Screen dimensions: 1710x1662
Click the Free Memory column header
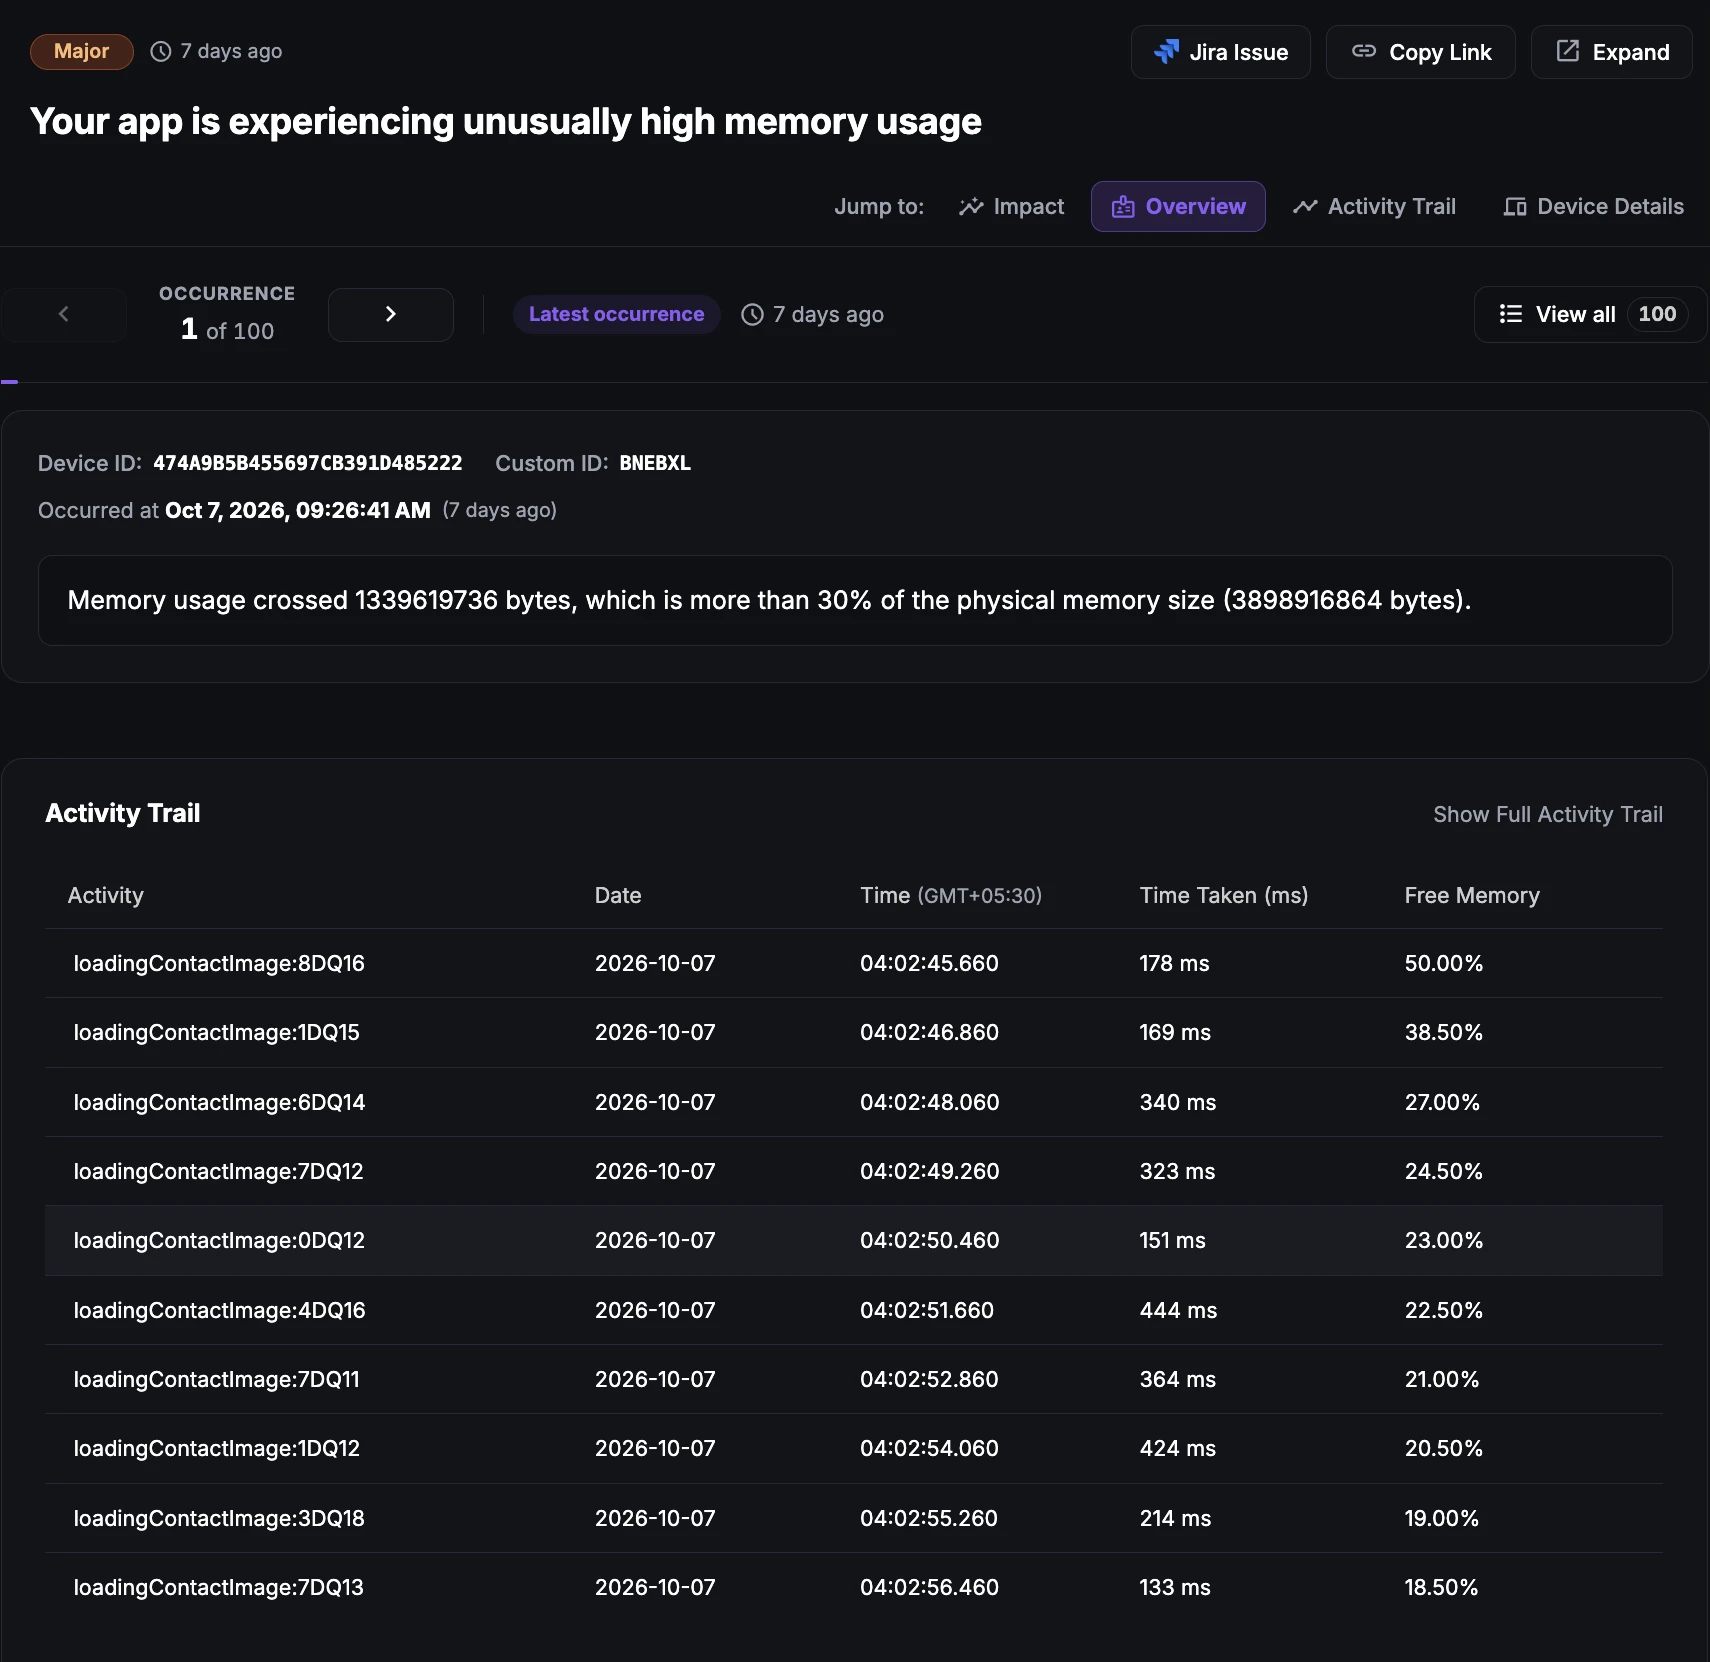point(1471,895)
